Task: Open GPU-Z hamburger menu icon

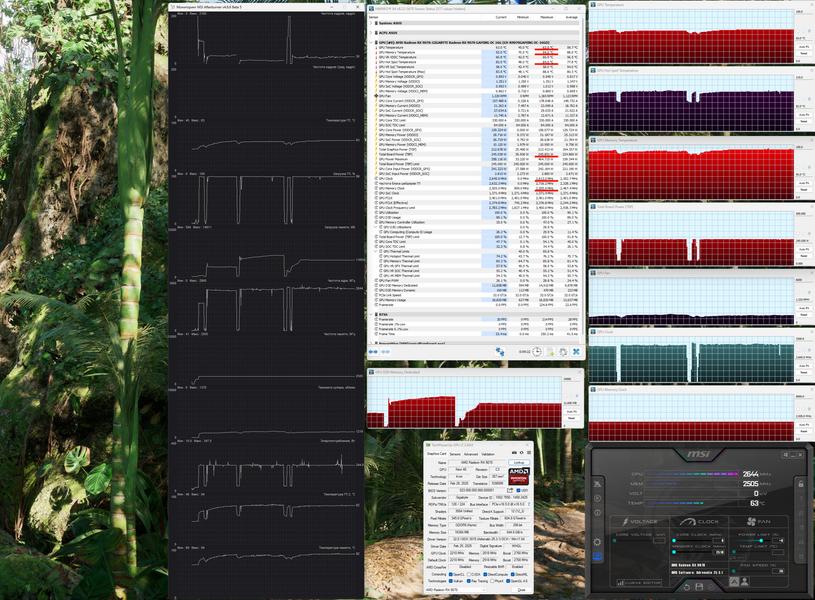Action: tap(529, 452)
